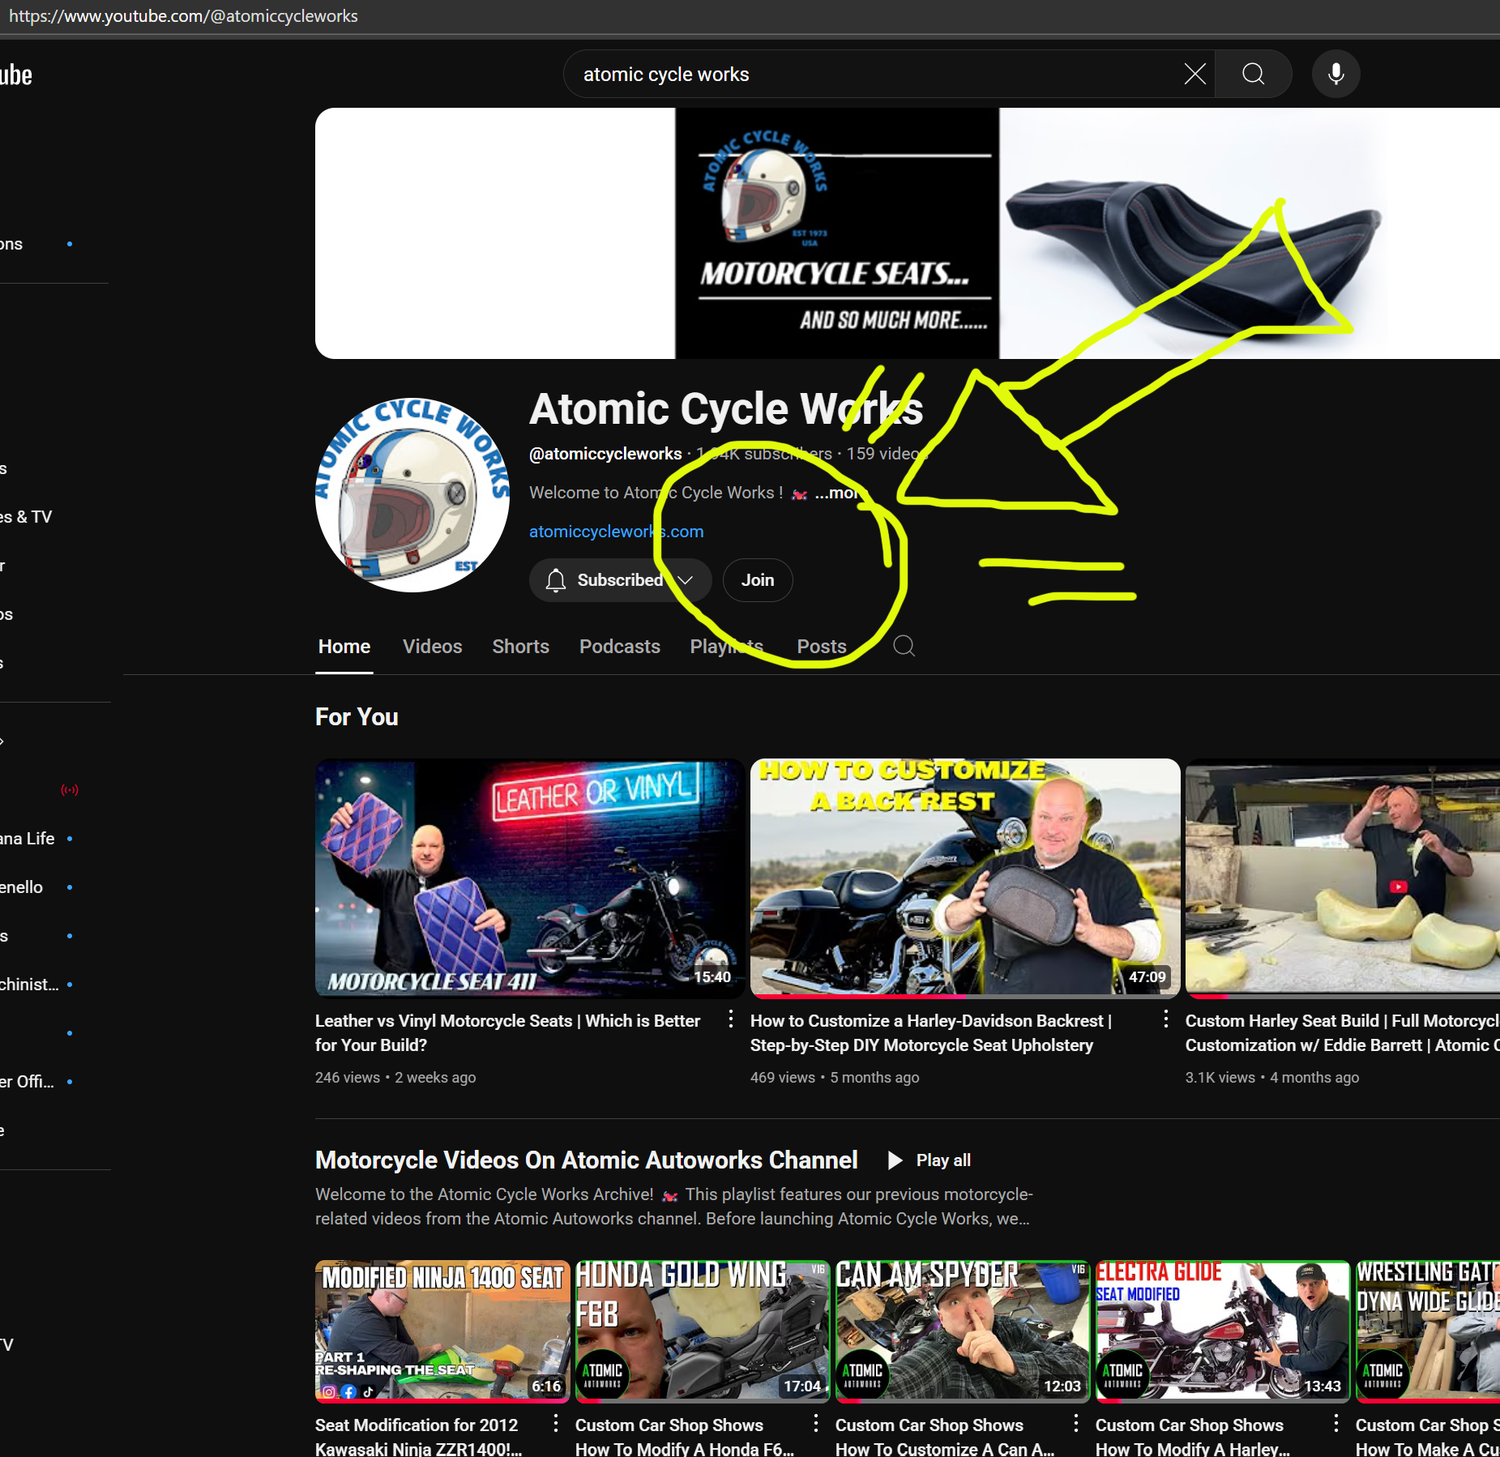The height and width of the screenshot is (1457, 1500).
Task: Click the Join membership button
Action: [x=757, y=580]
